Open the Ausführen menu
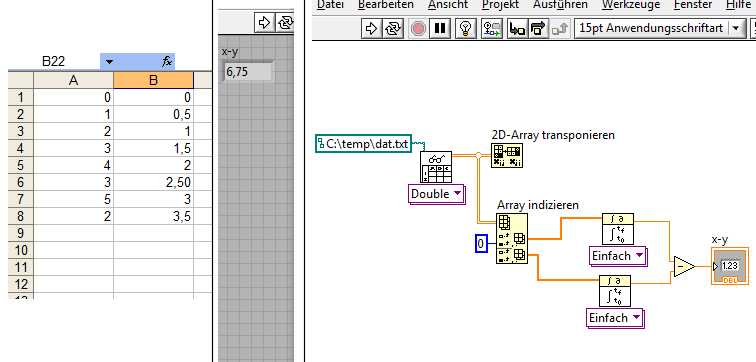The height and width of the screenshot is (362, 756). (560, 4)
